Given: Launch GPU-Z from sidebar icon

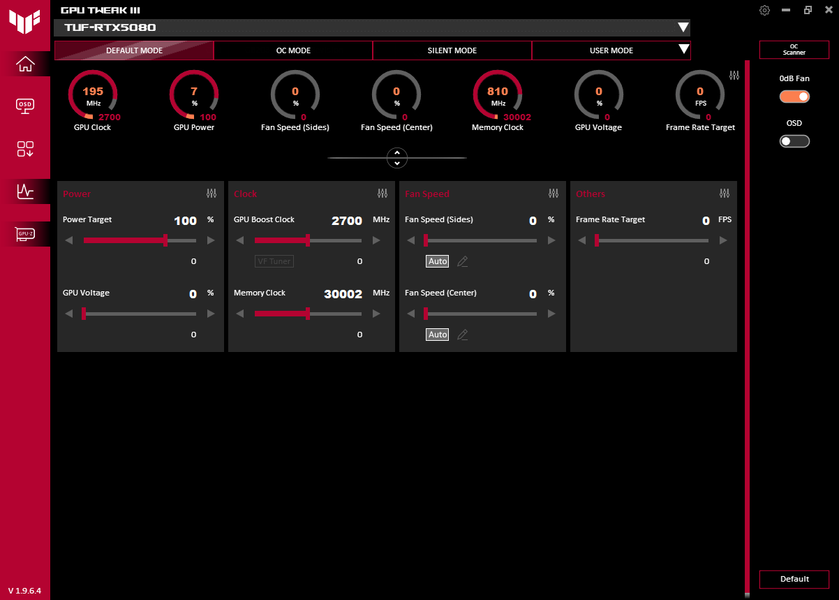Looking at the screenshot, I should 25,234.
